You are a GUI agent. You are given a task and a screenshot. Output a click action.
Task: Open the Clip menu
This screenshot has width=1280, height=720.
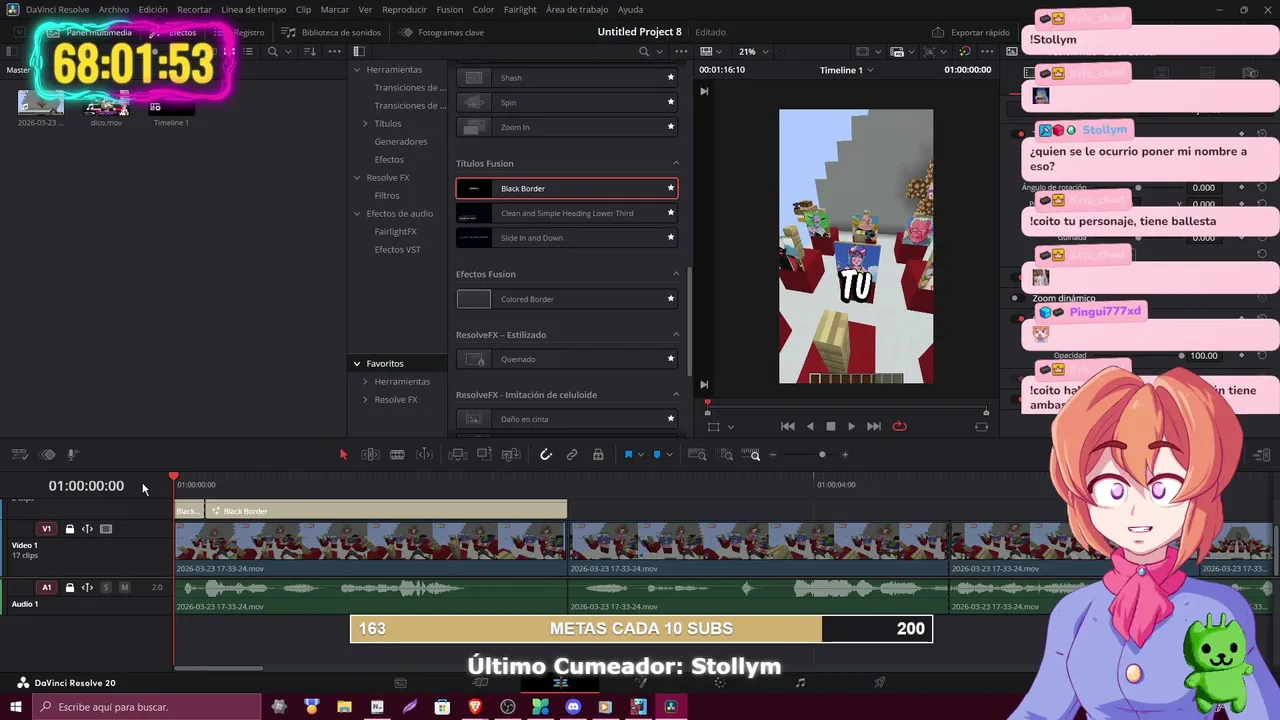303,9
